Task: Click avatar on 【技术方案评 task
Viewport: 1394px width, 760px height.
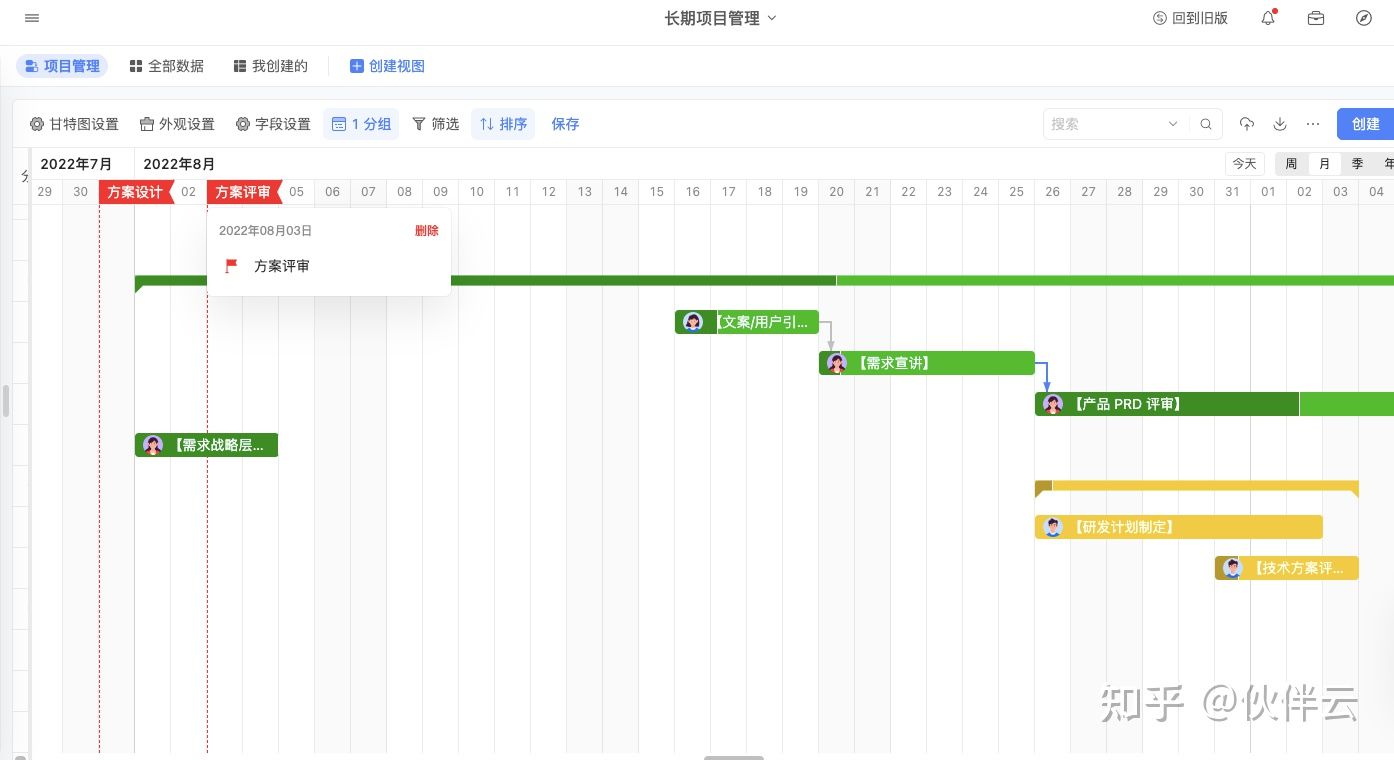Action: point(1232,568)
